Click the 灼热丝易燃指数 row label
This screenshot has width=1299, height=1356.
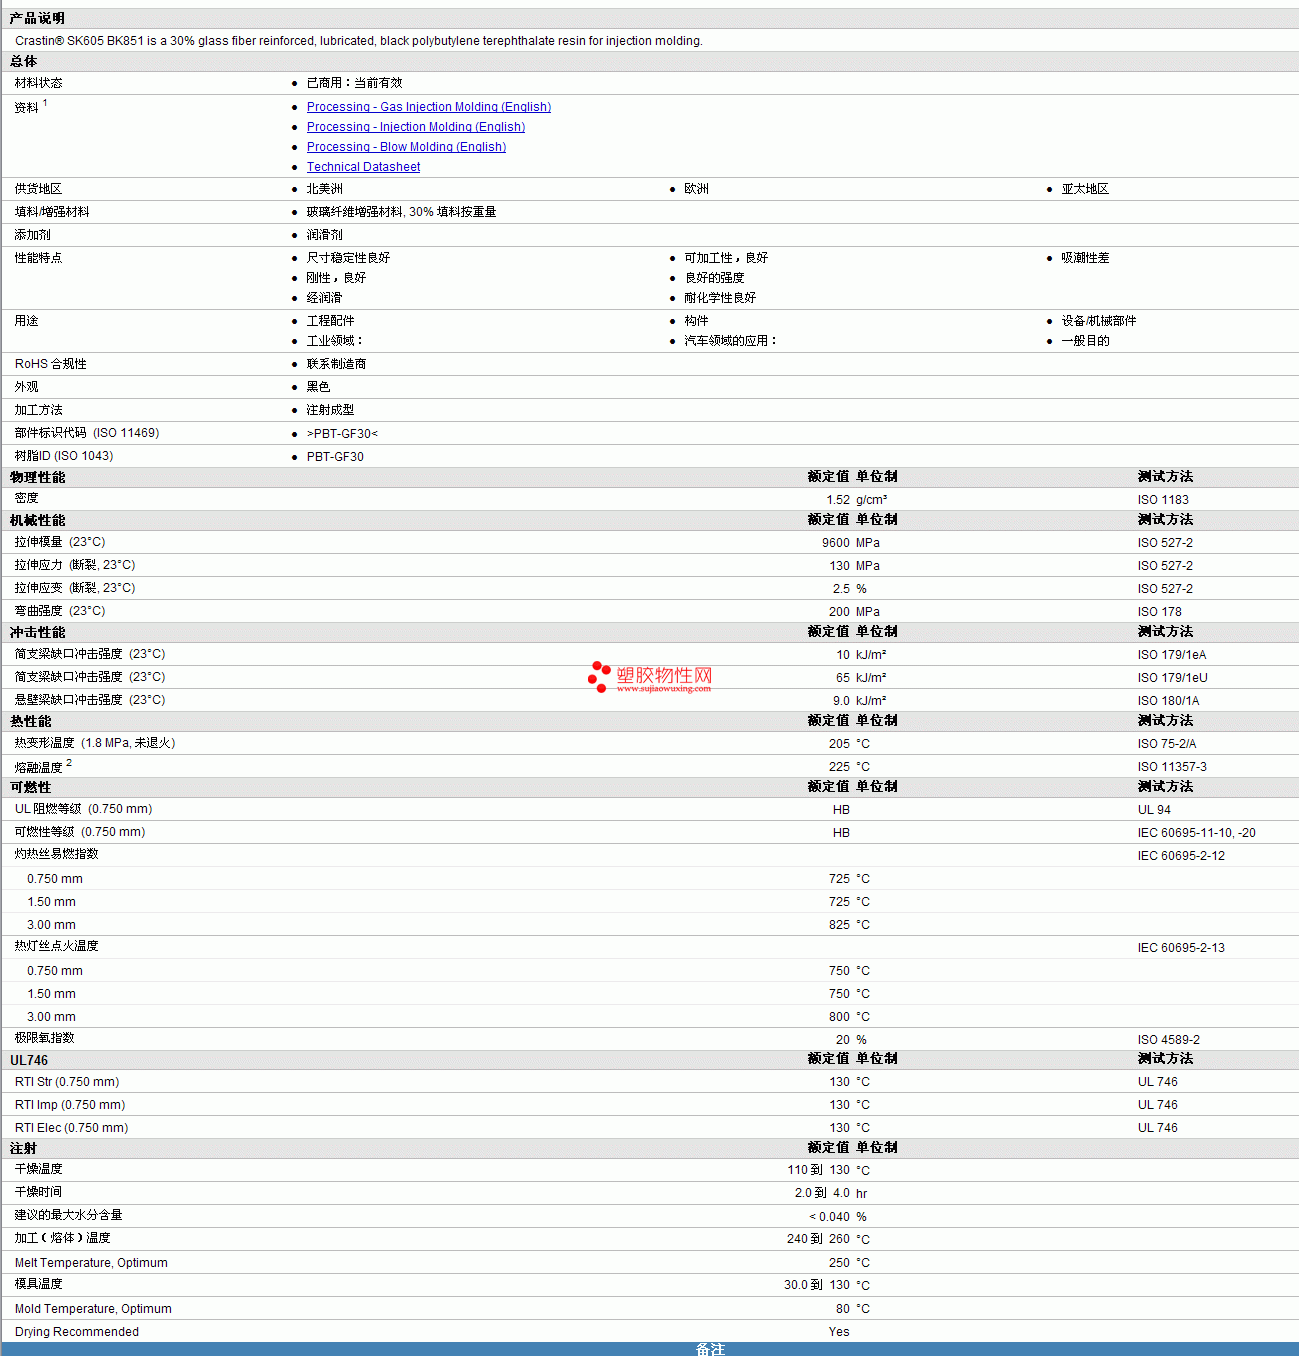(56, 854)
